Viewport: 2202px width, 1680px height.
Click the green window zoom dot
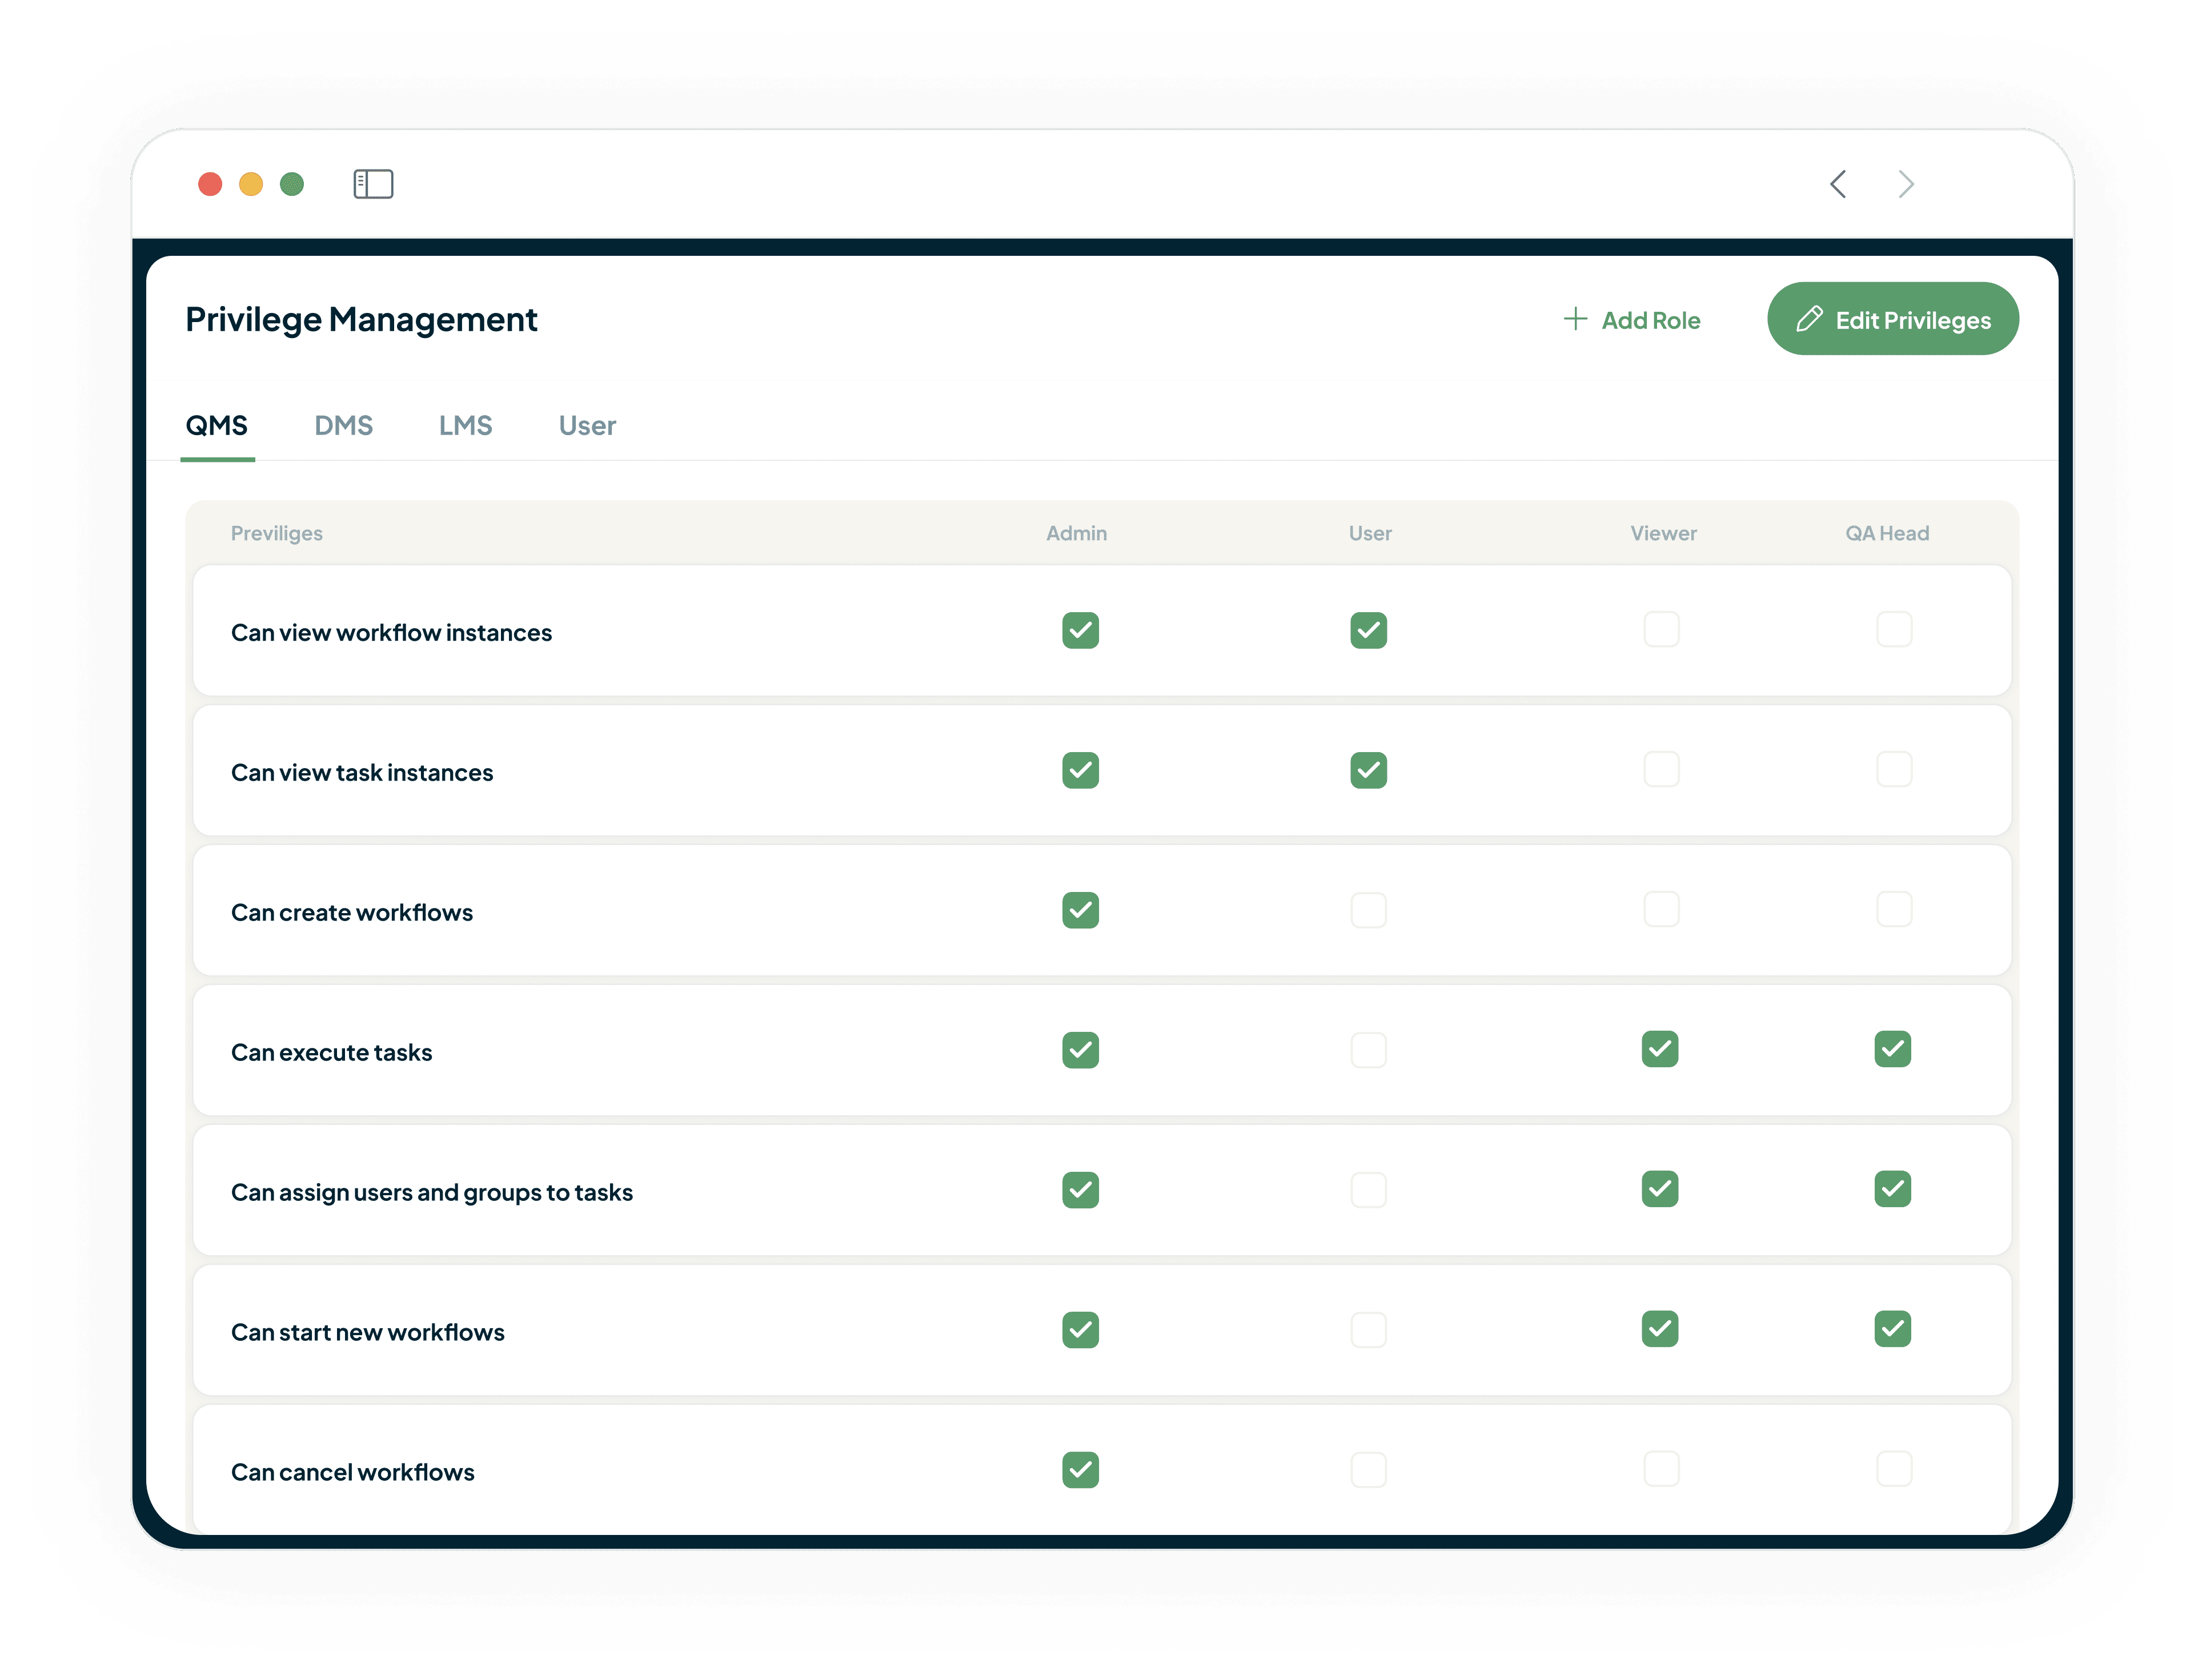pos(292,184)
